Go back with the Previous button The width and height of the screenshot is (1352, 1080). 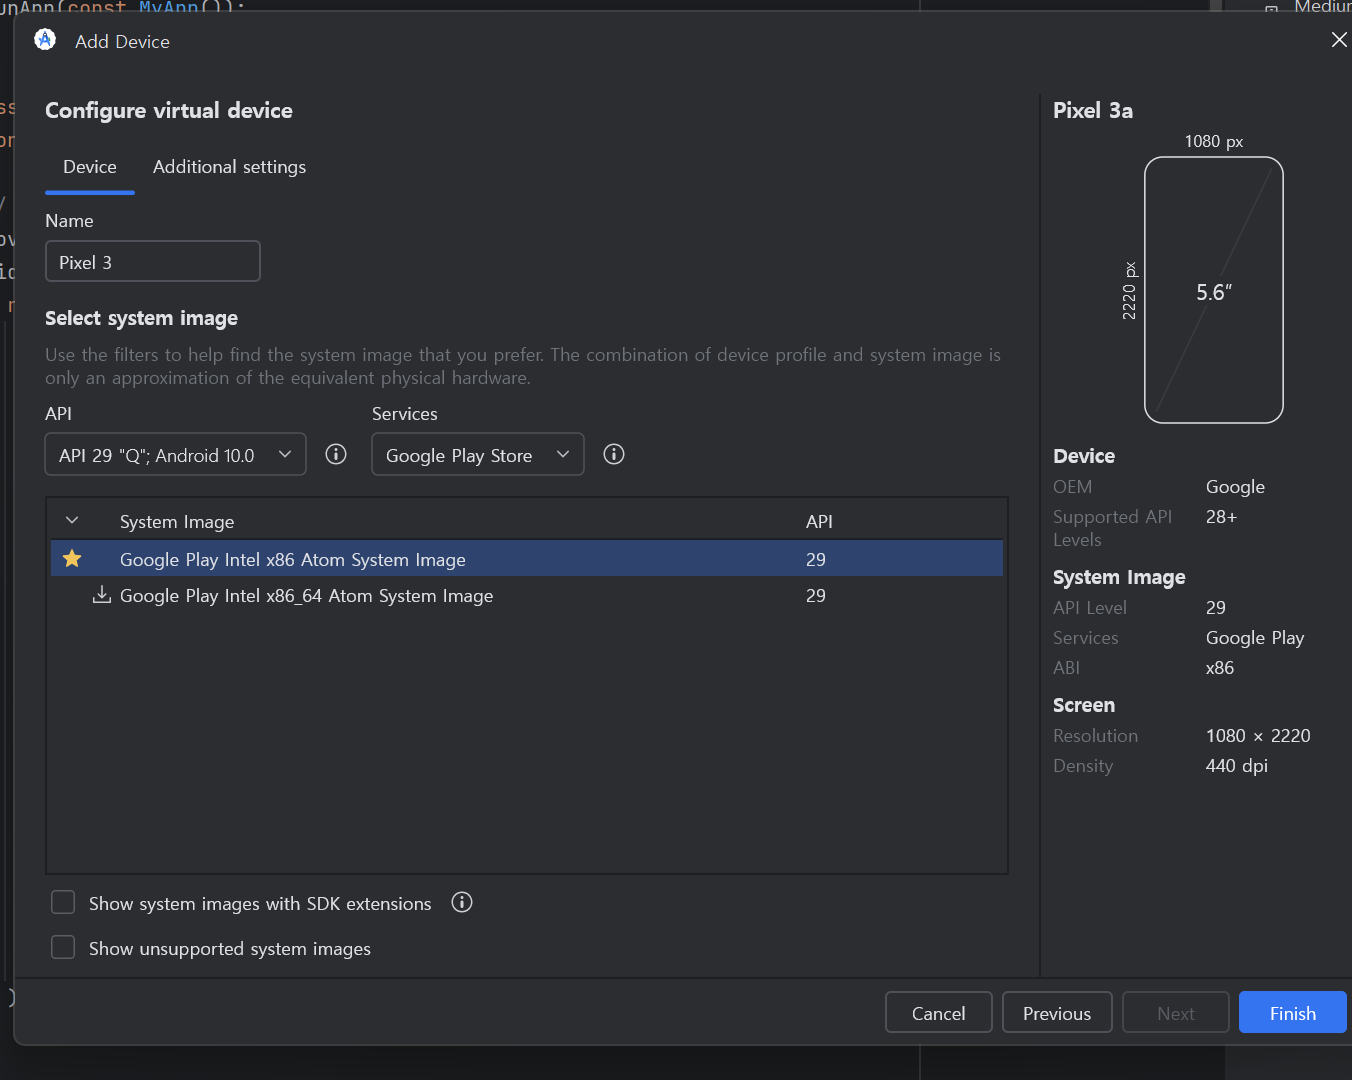click(x=1056, y=1013)
